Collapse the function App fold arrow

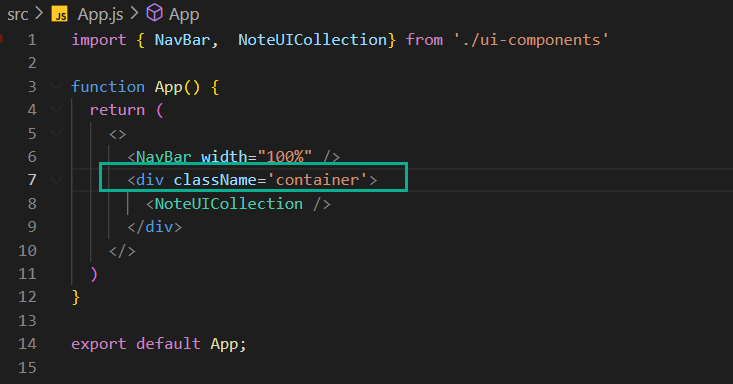57,87
